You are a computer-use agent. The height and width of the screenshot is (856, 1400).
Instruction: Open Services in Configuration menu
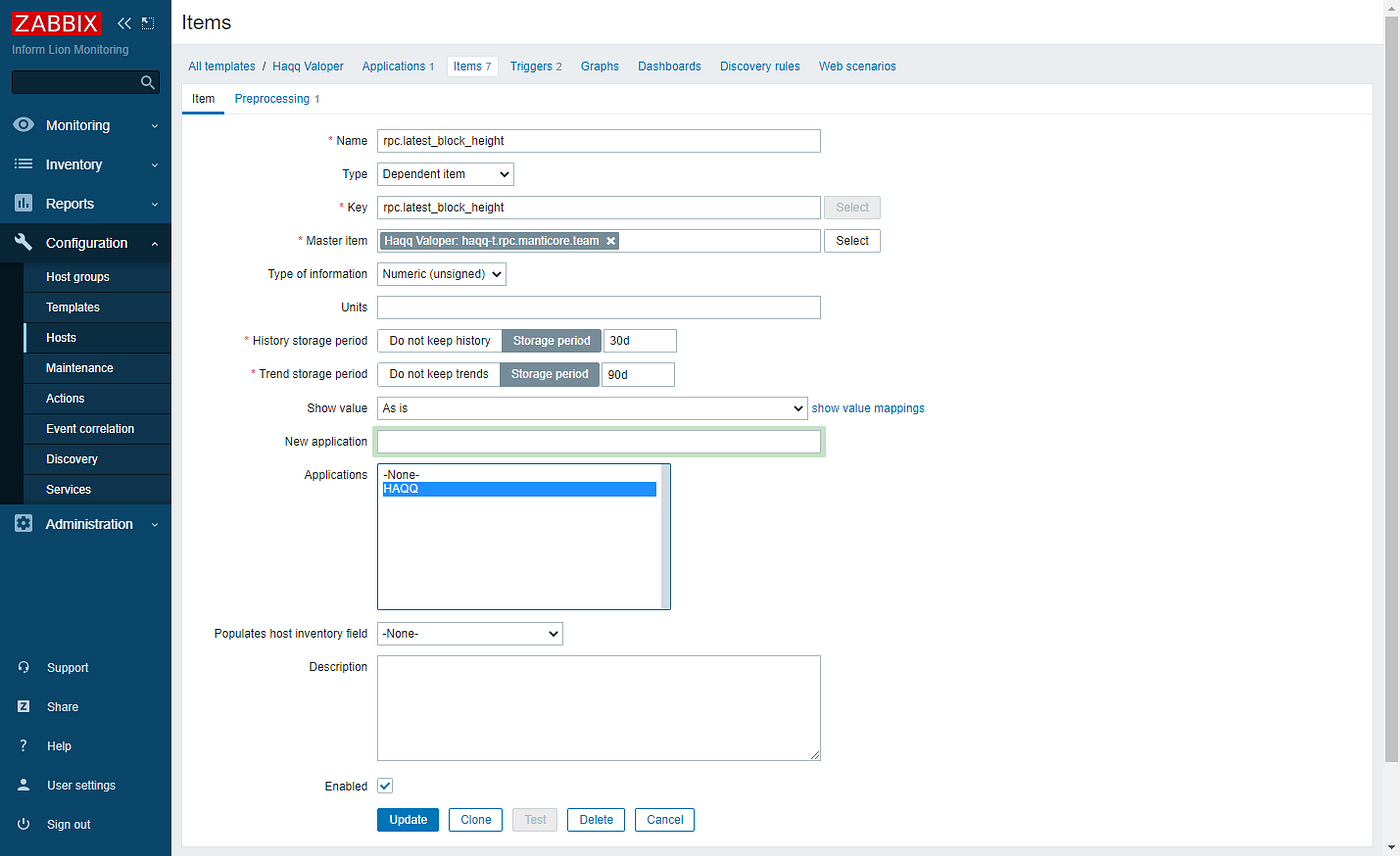[97, 489]
